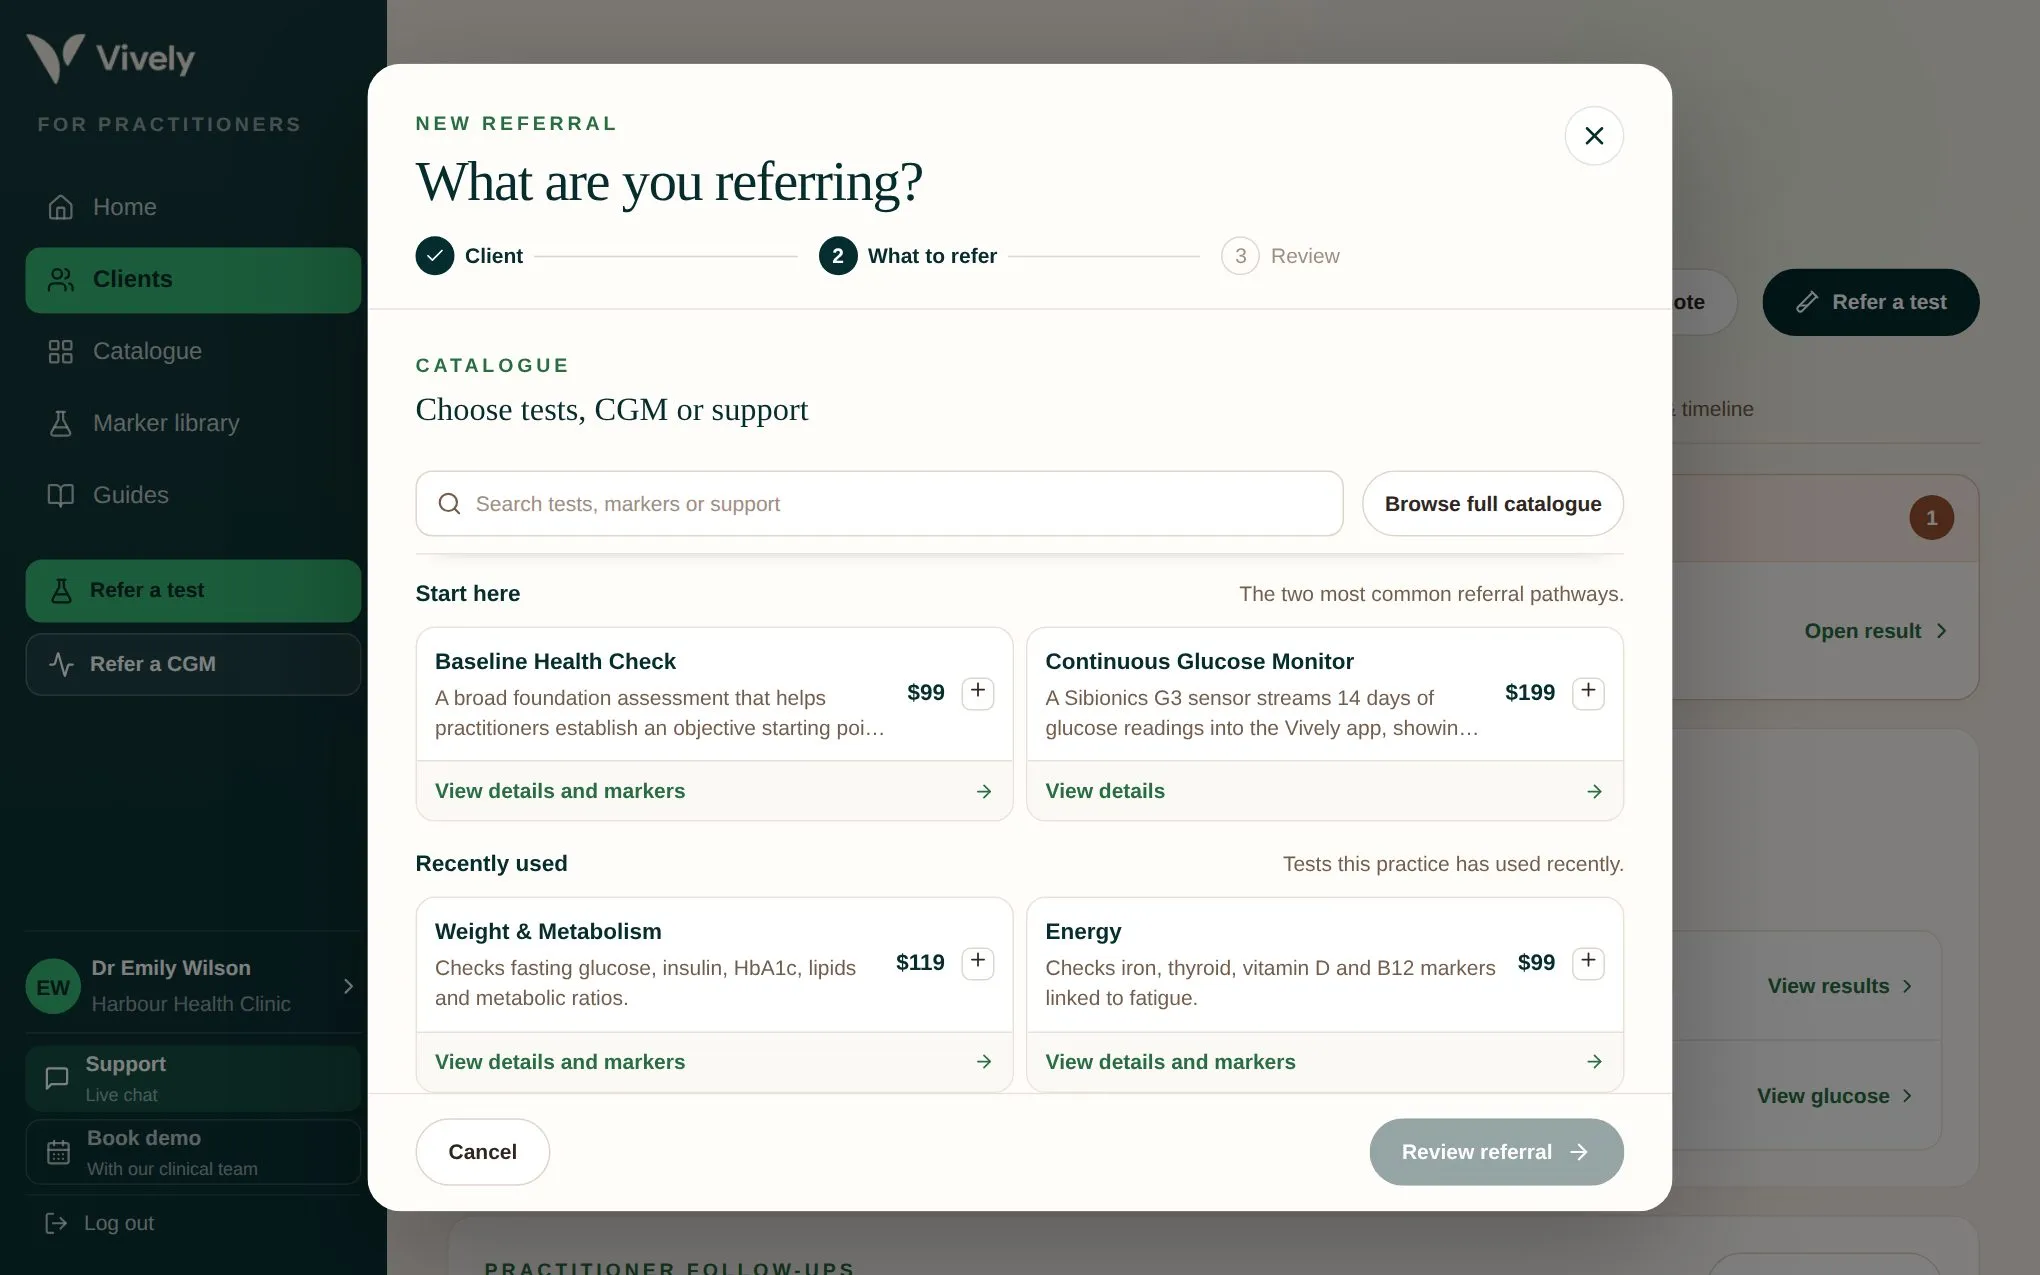
Task: Click the Support chat bubble icon
Action: tap(57, 1078)
